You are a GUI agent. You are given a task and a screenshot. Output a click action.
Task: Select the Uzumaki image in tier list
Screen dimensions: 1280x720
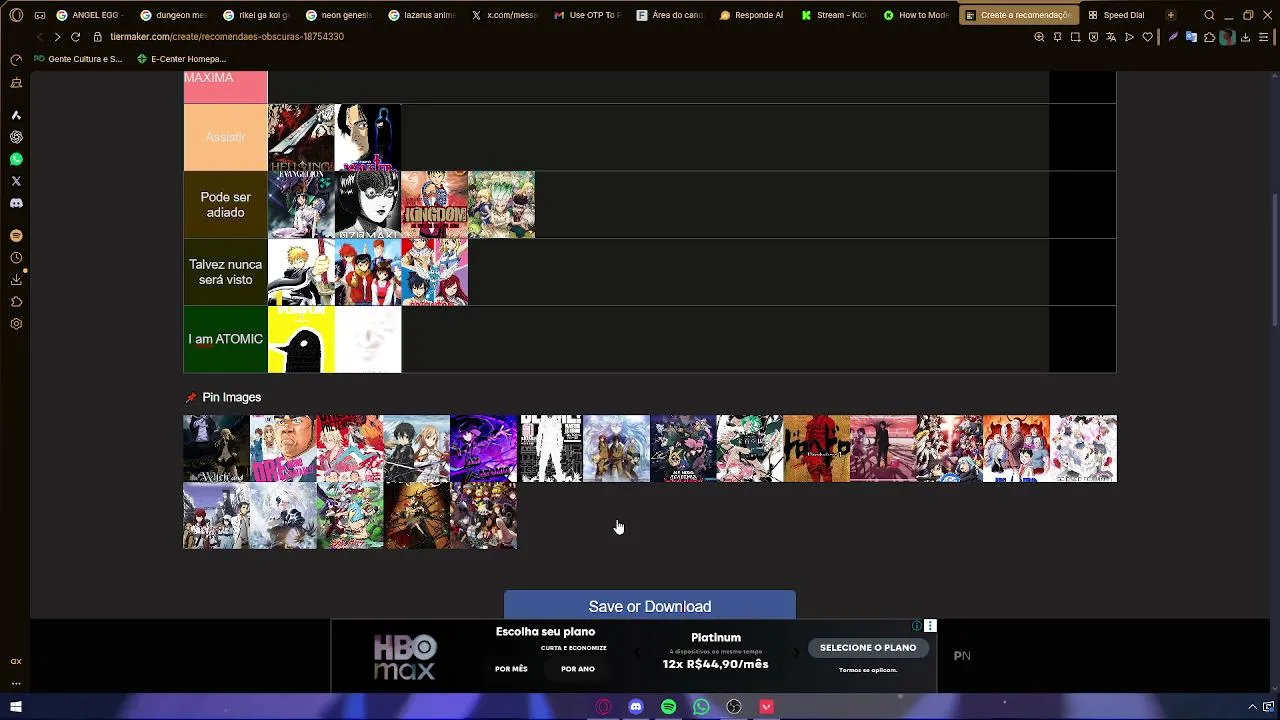pos(368,205)
